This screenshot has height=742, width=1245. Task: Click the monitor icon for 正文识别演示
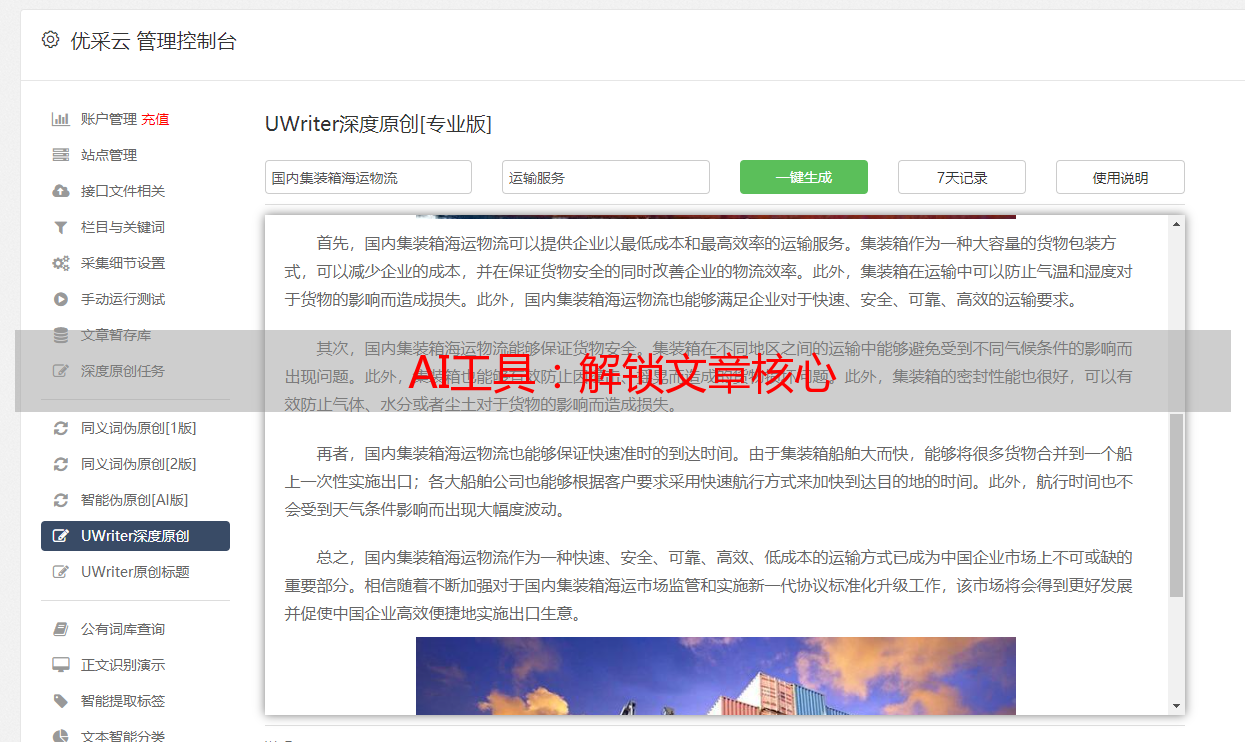coord(61,665)
